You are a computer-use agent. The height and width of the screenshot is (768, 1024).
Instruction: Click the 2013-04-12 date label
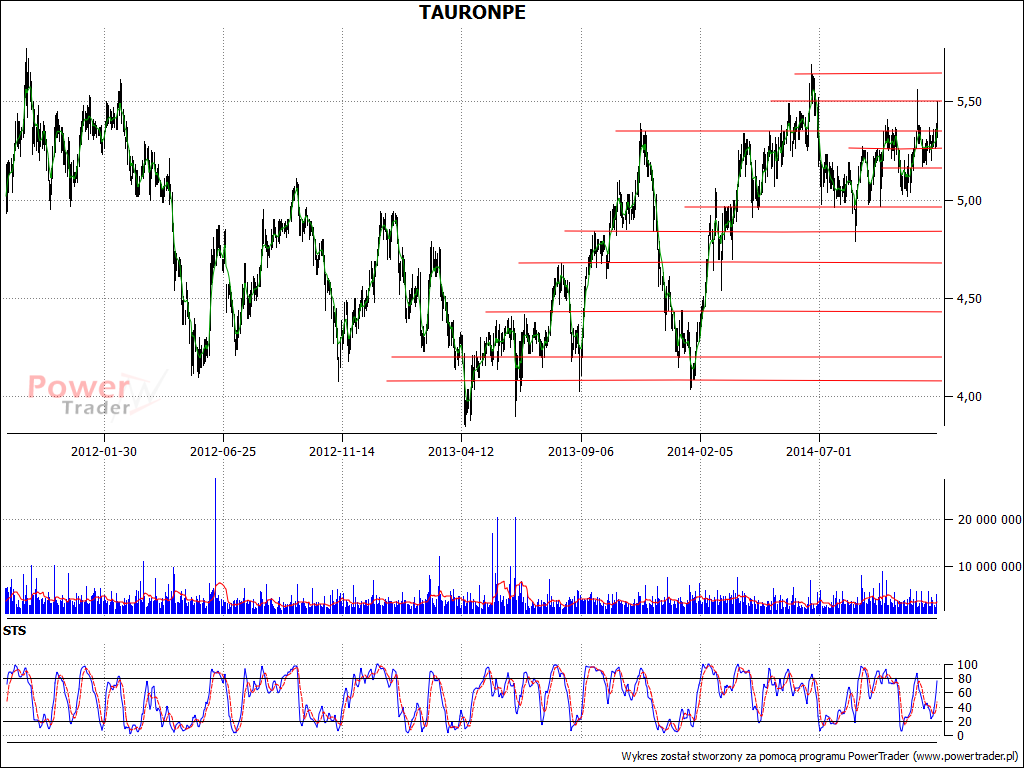(461, 451)
